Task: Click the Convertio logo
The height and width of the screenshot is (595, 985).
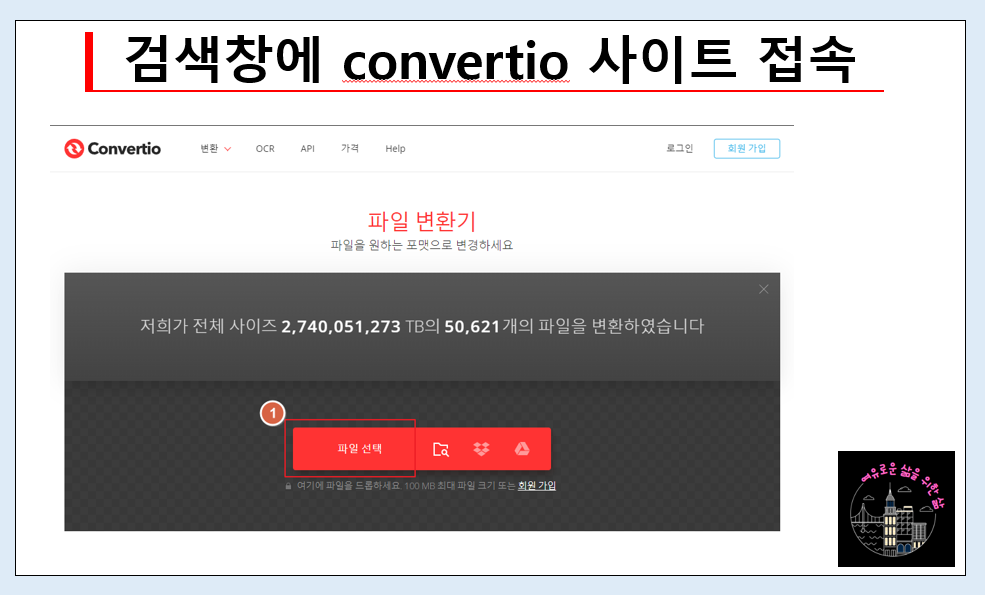Action: click(112, 149)
